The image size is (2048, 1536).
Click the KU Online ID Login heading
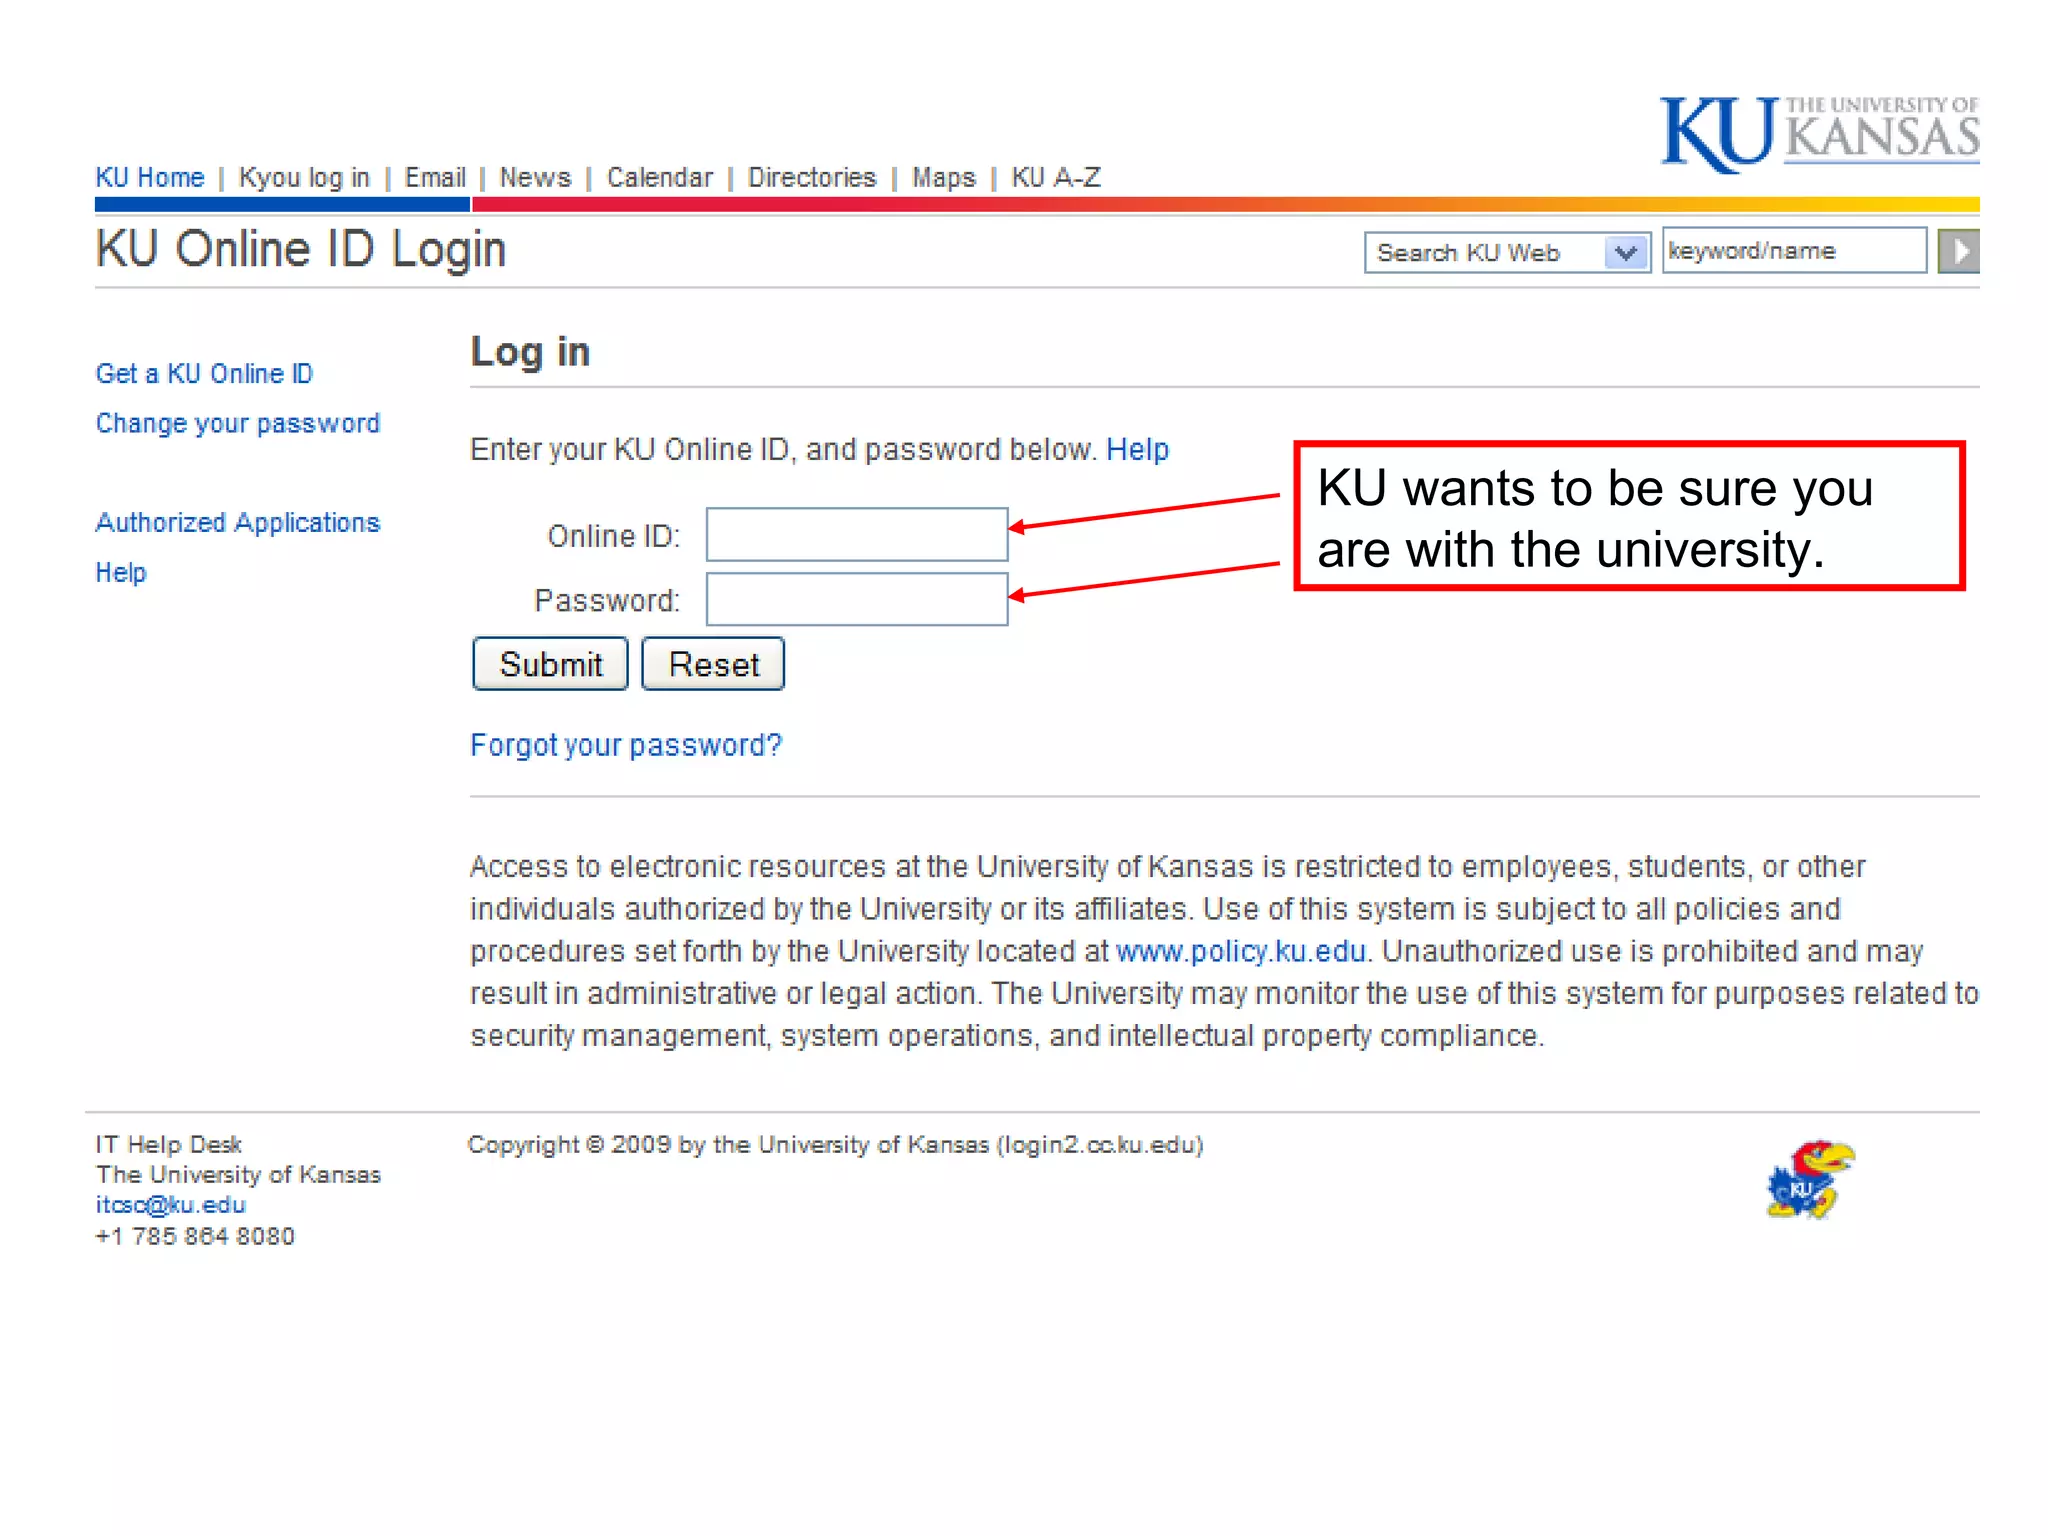[301, 249]
